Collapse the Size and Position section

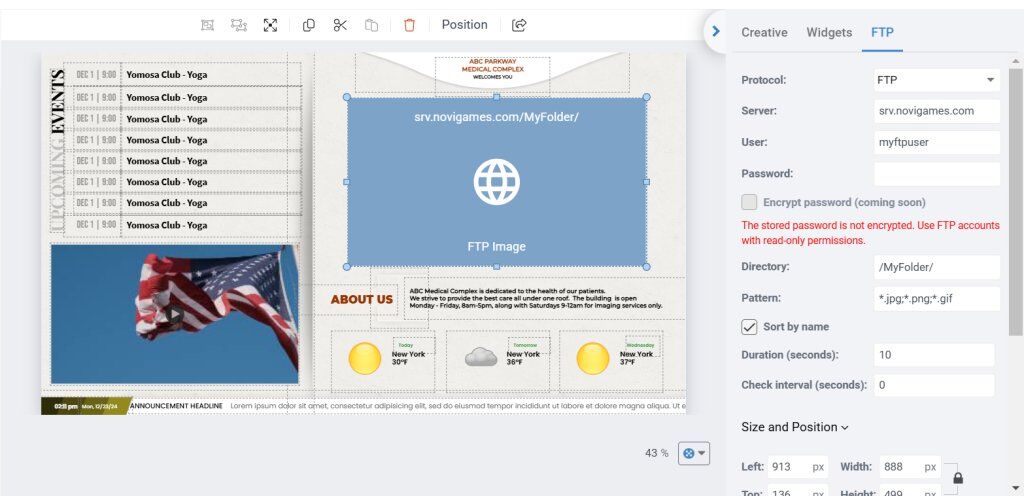pyautogui.click(x=795, y=427)
